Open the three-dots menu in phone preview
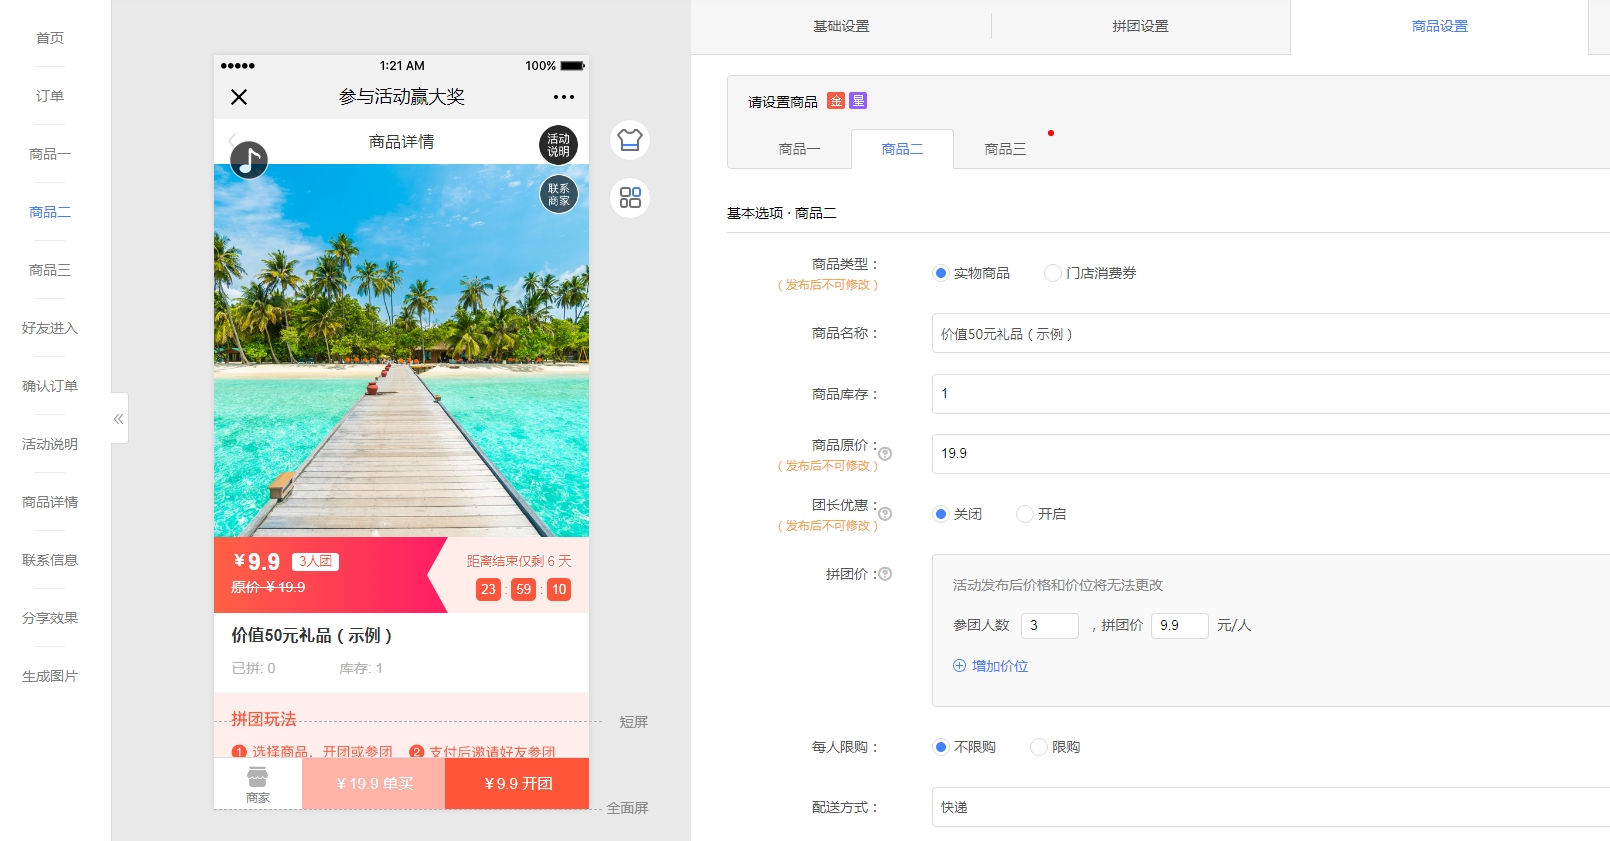 [x=564, y=97]
